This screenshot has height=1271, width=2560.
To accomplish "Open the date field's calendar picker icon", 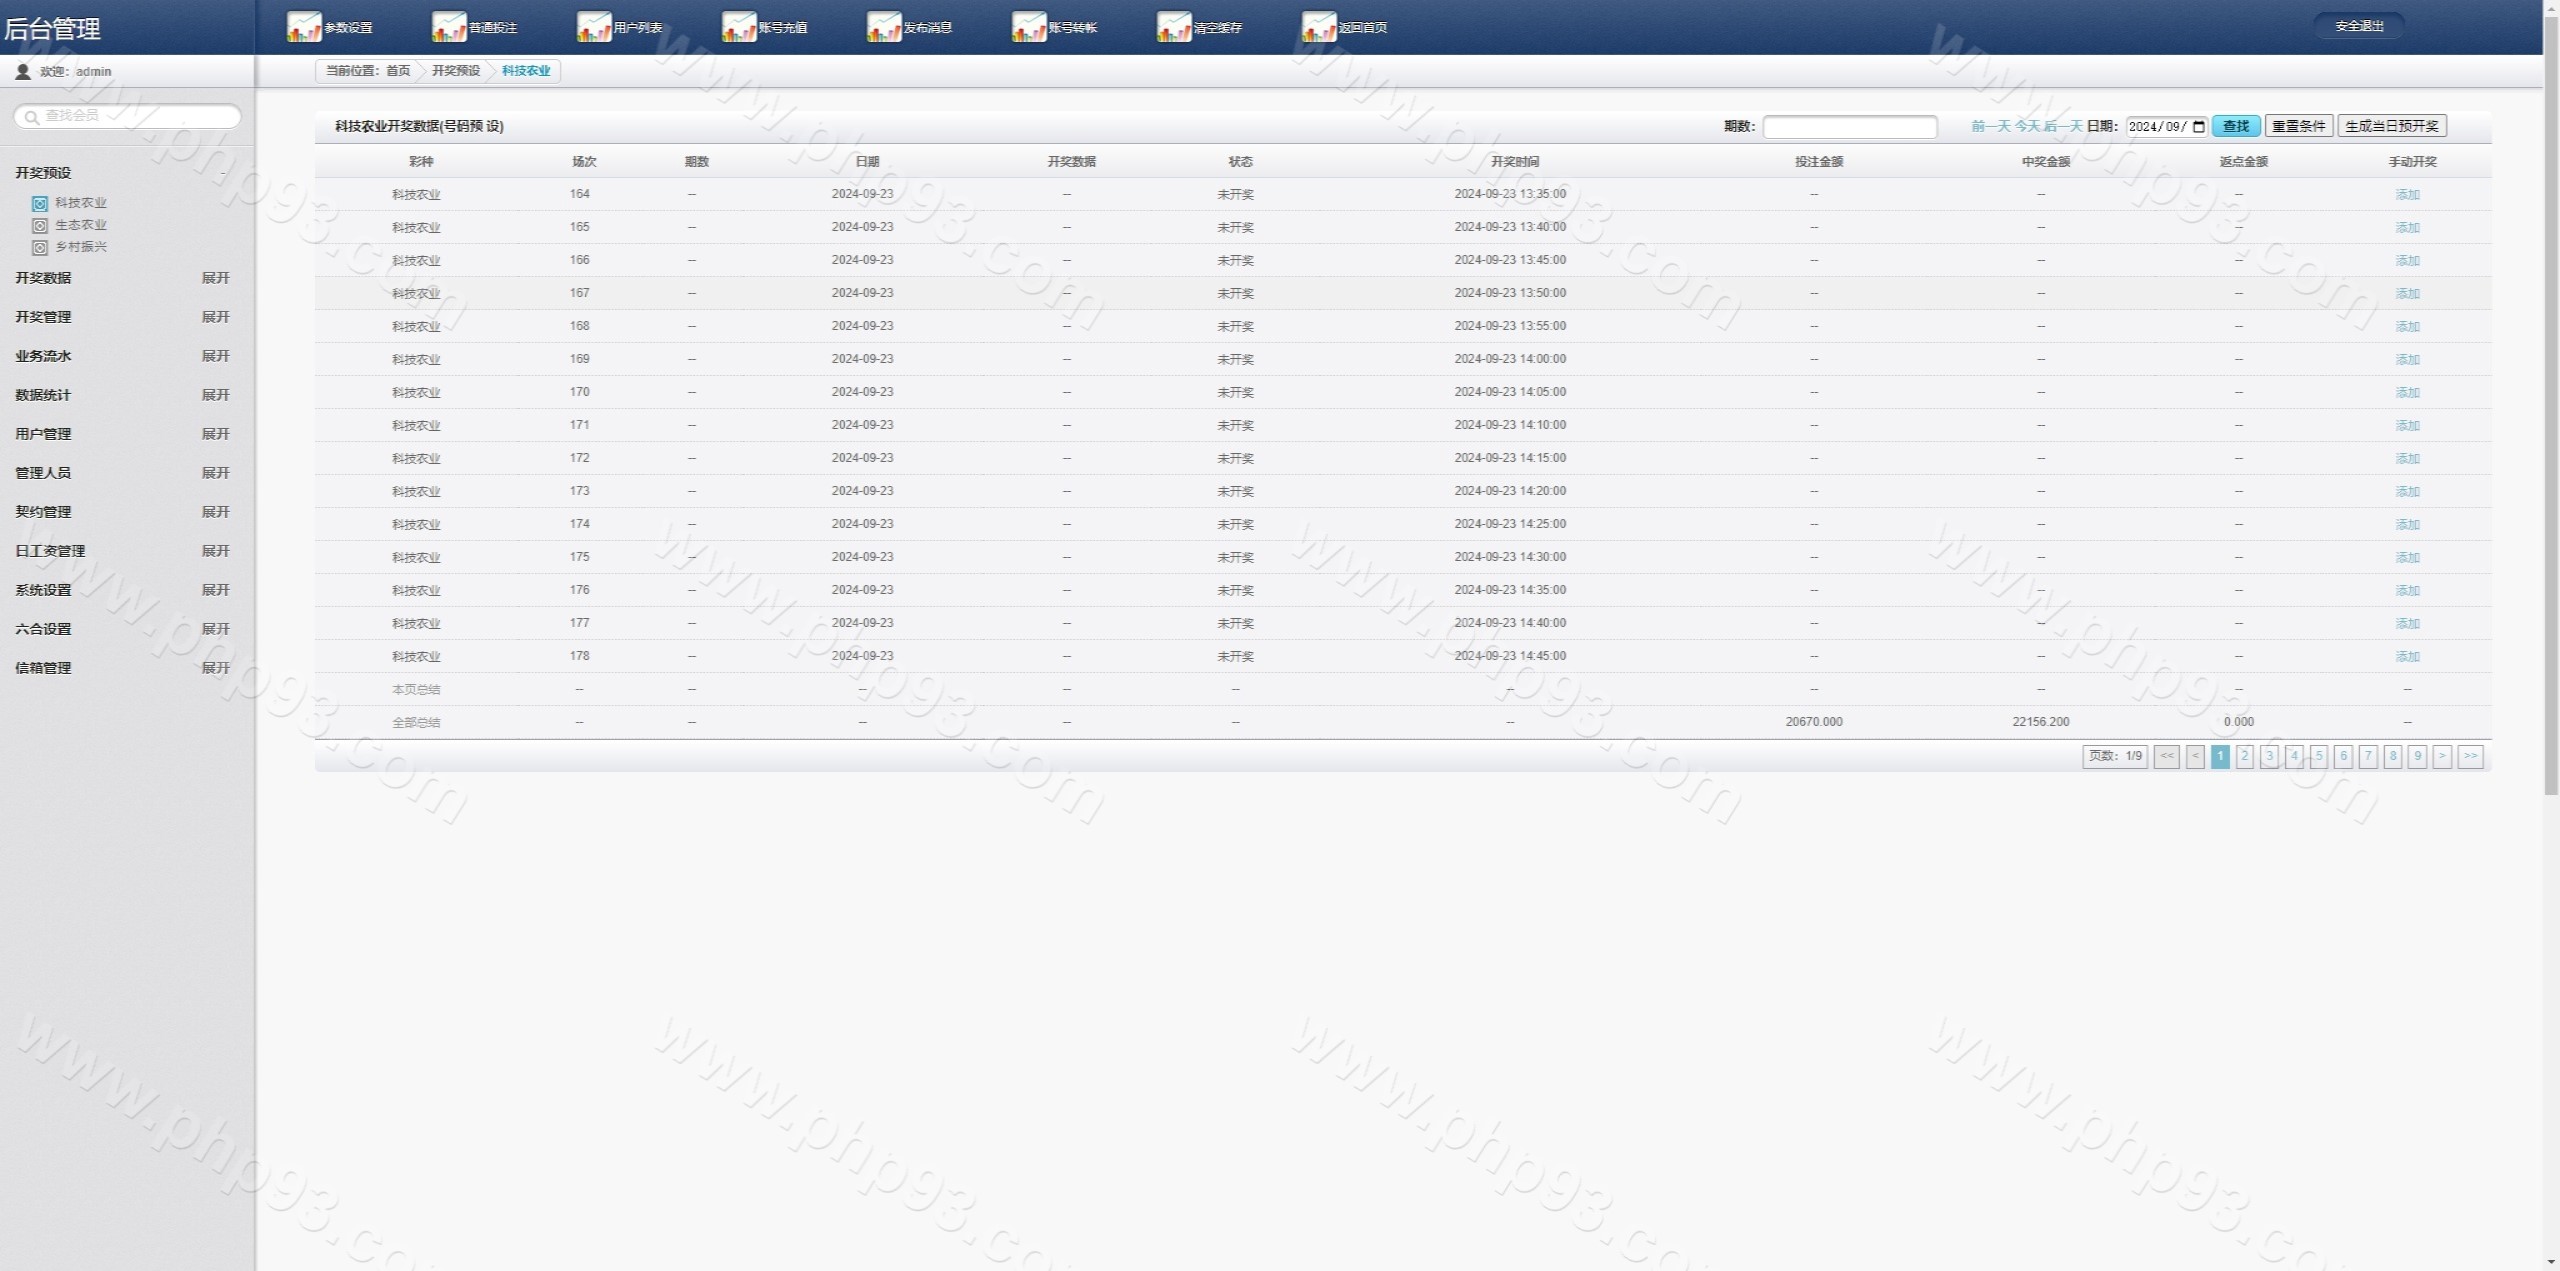I will coord(2199,127).
